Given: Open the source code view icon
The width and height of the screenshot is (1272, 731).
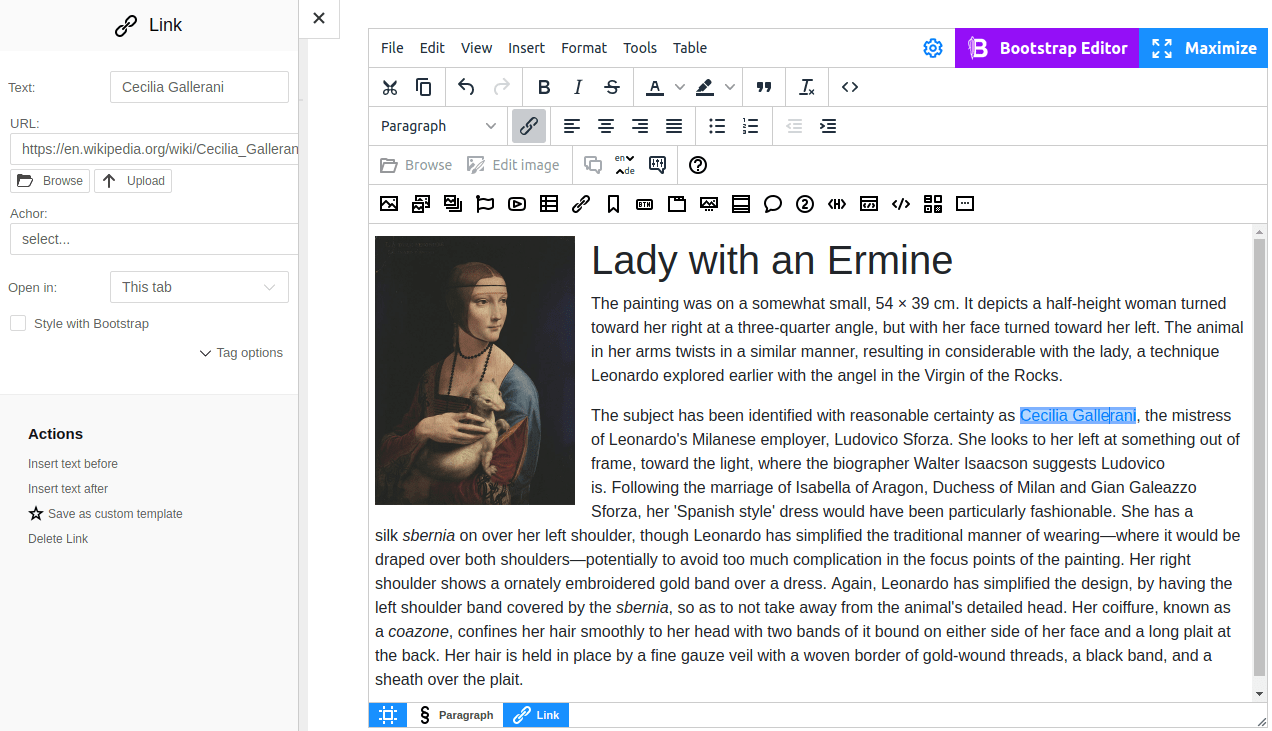Looking at the screenshot, I should click(x=850, y=87).
